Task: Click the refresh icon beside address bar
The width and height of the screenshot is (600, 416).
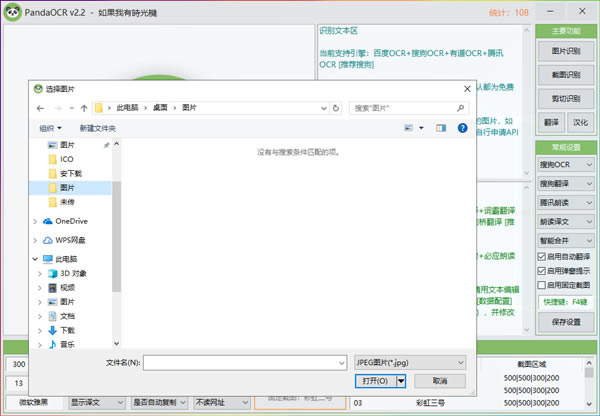Action: (x=339, y=107)
